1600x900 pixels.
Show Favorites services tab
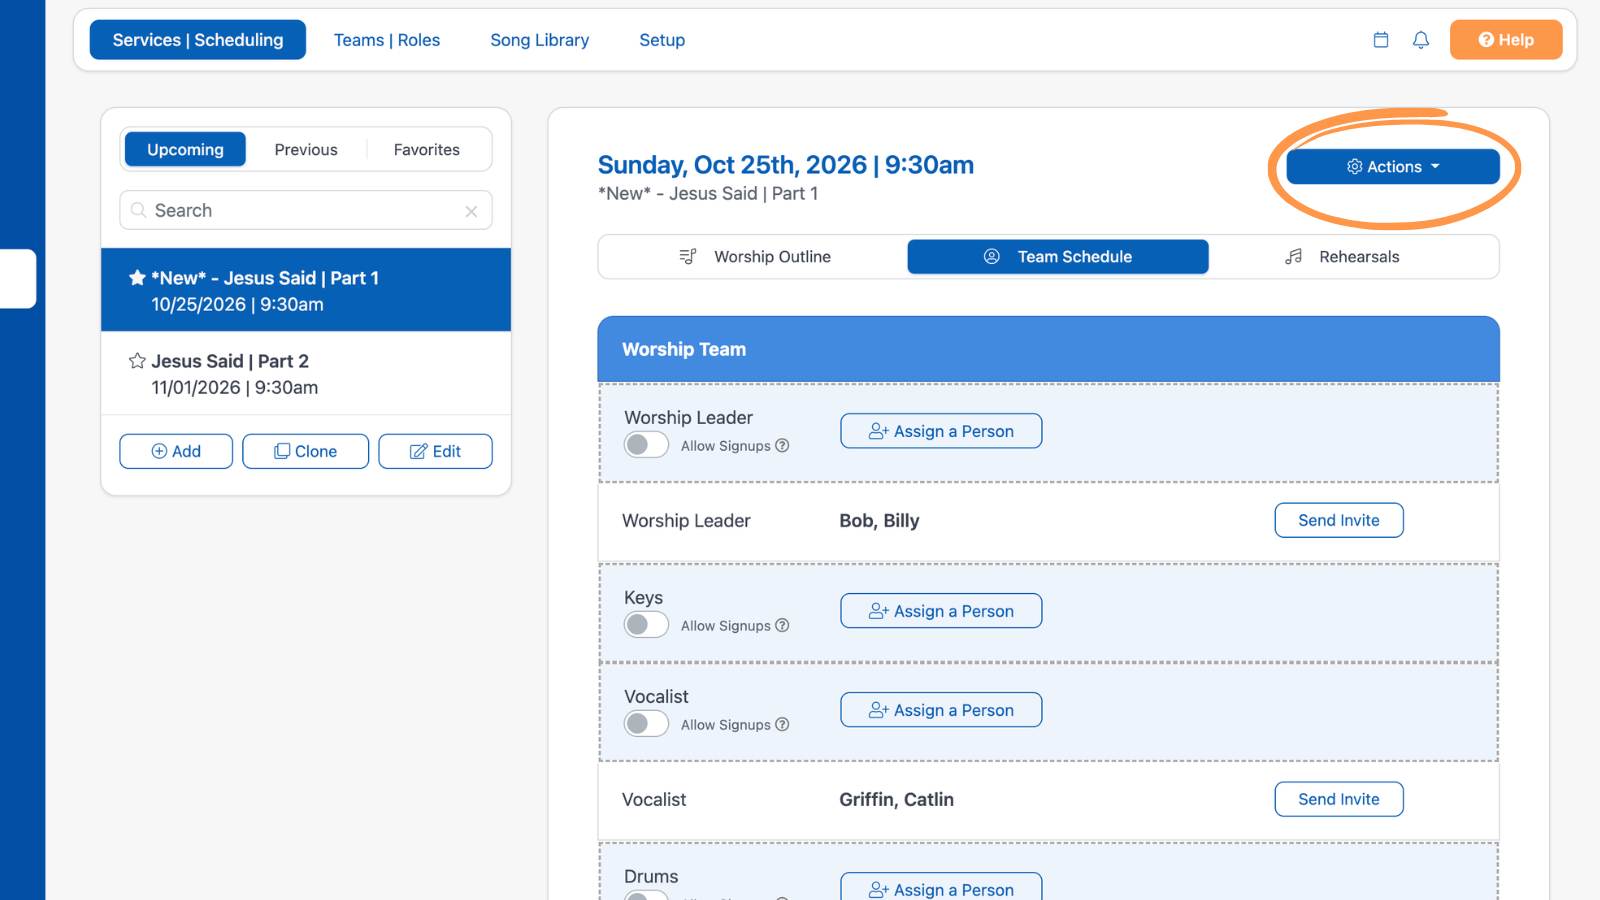427,150
